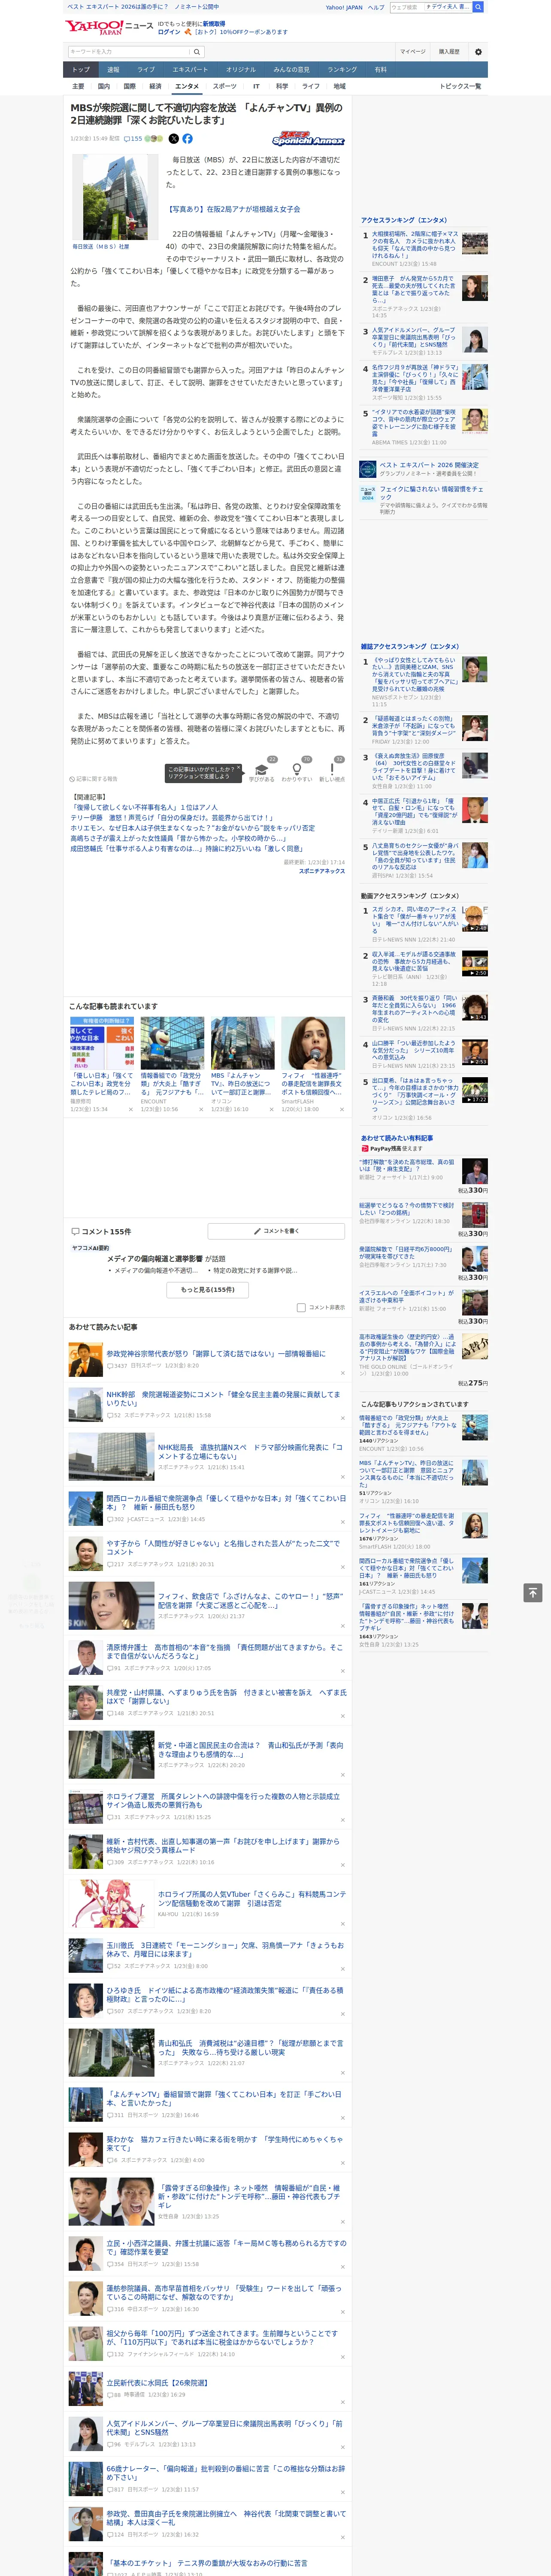This screenshot has width=551, height=2576.
Task: Click the comment count 155 bubble under headline
Action: click(x=133, y=139)
